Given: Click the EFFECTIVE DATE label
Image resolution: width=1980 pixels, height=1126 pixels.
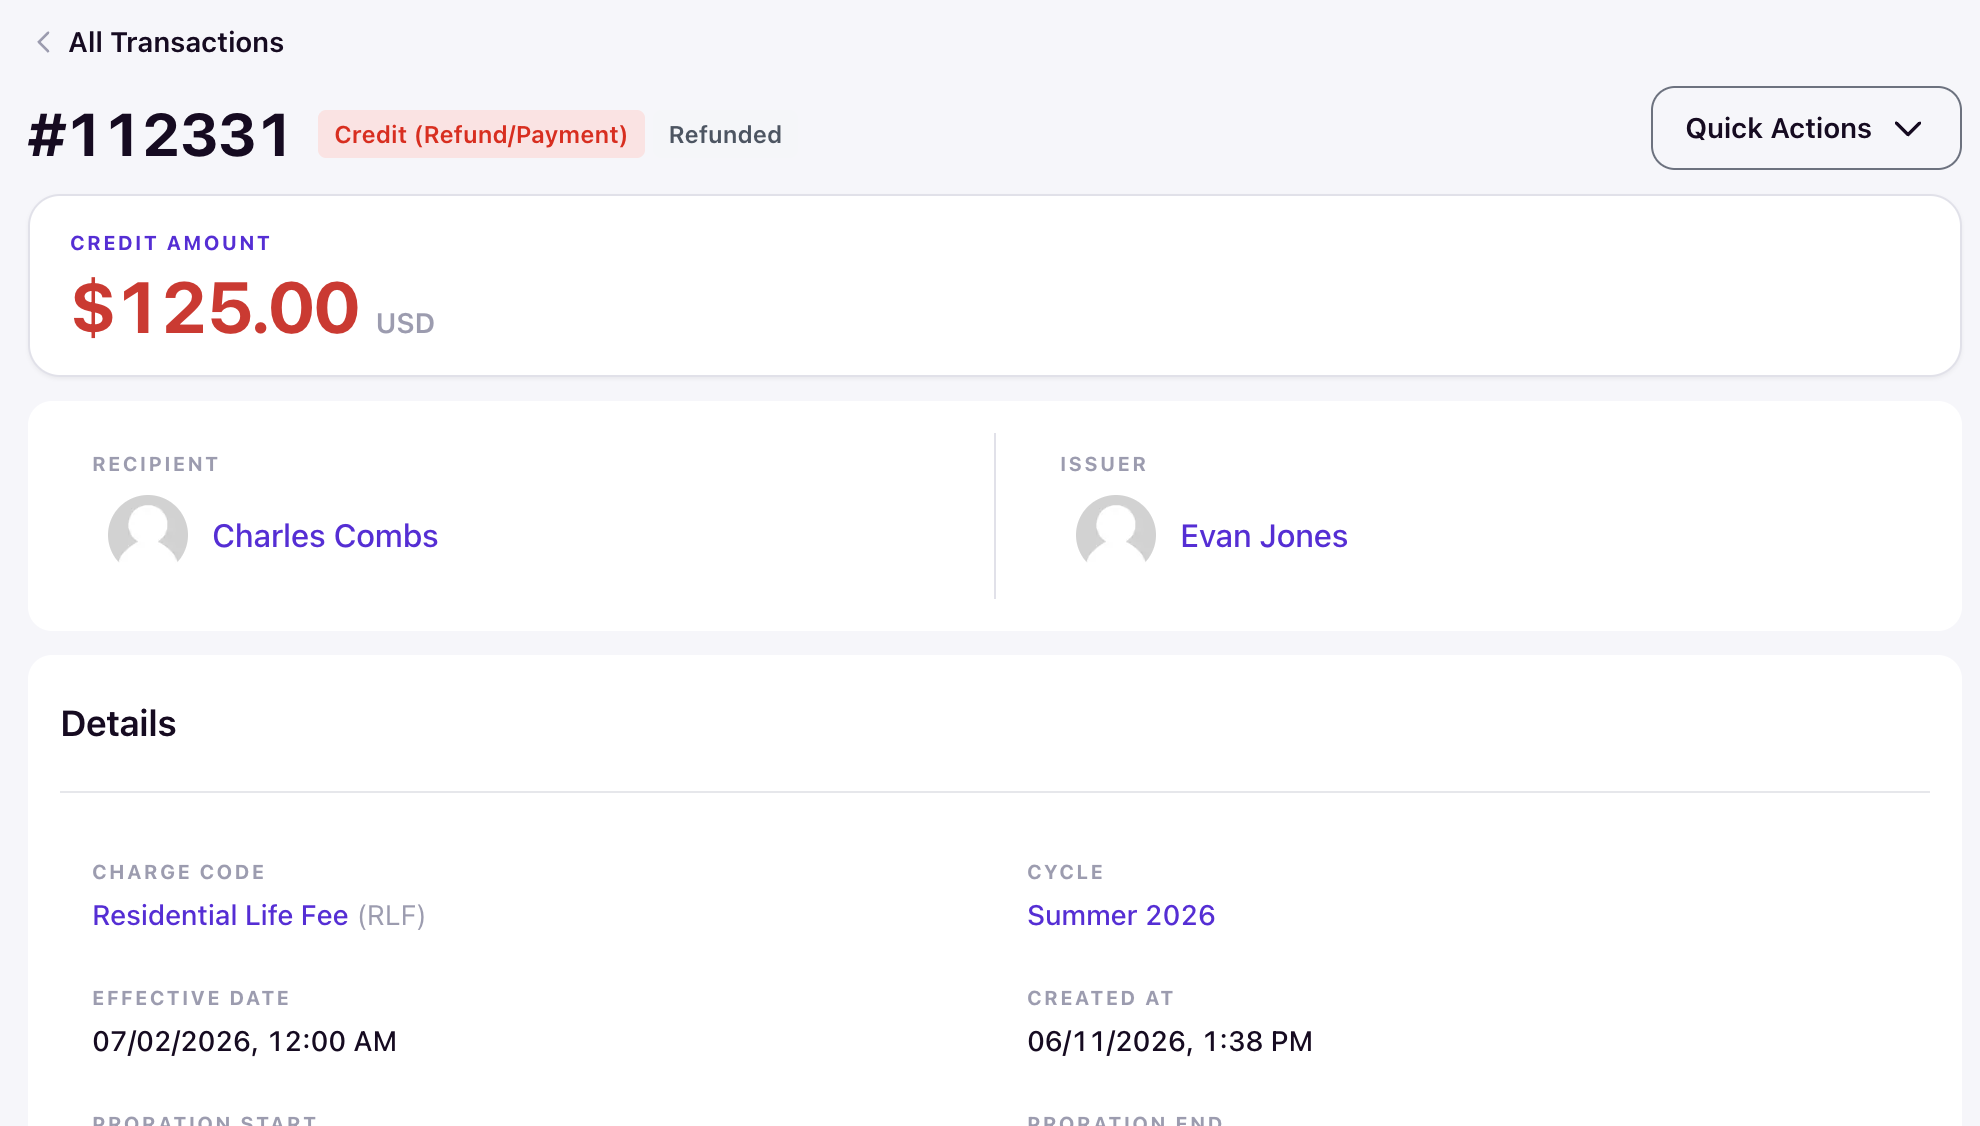Looking at the screenshot, I should click(x=191, y=998).
